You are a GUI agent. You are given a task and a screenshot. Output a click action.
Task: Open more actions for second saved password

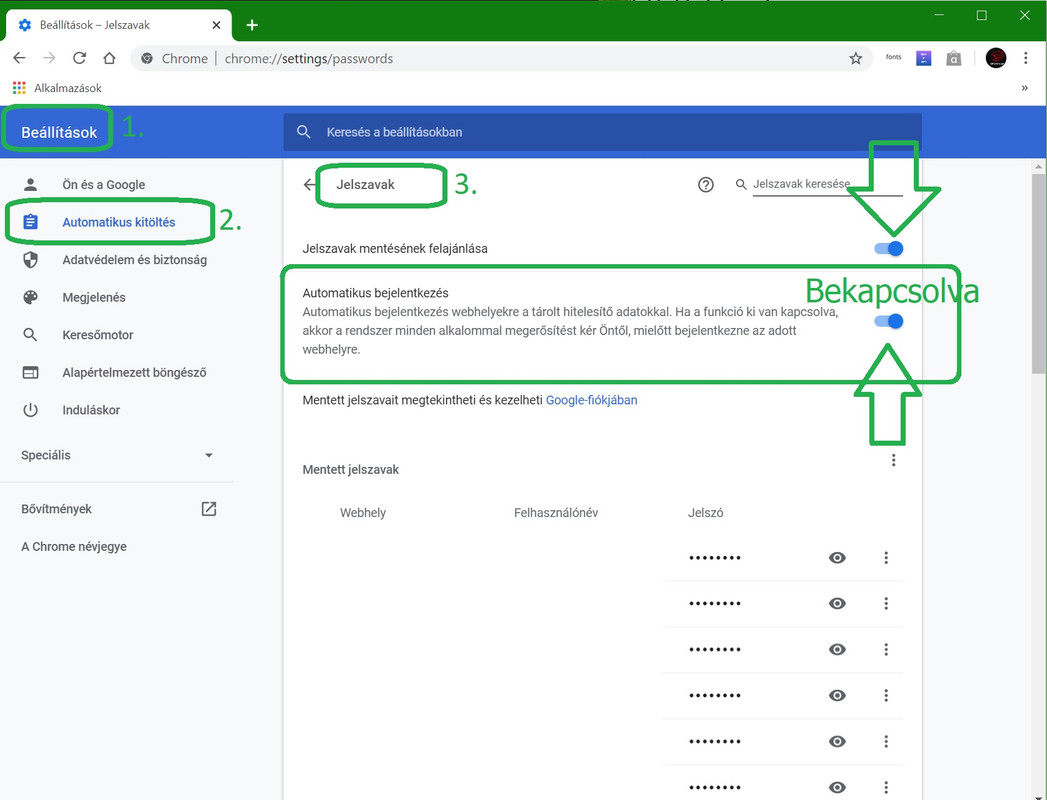point(886,604)
